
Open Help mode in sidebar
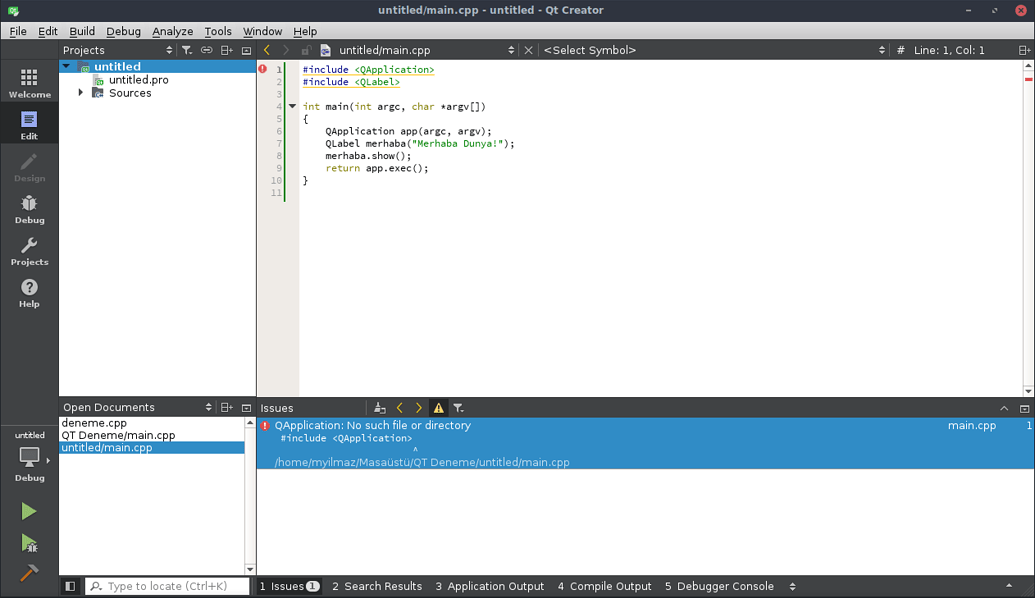coord(29,293)
